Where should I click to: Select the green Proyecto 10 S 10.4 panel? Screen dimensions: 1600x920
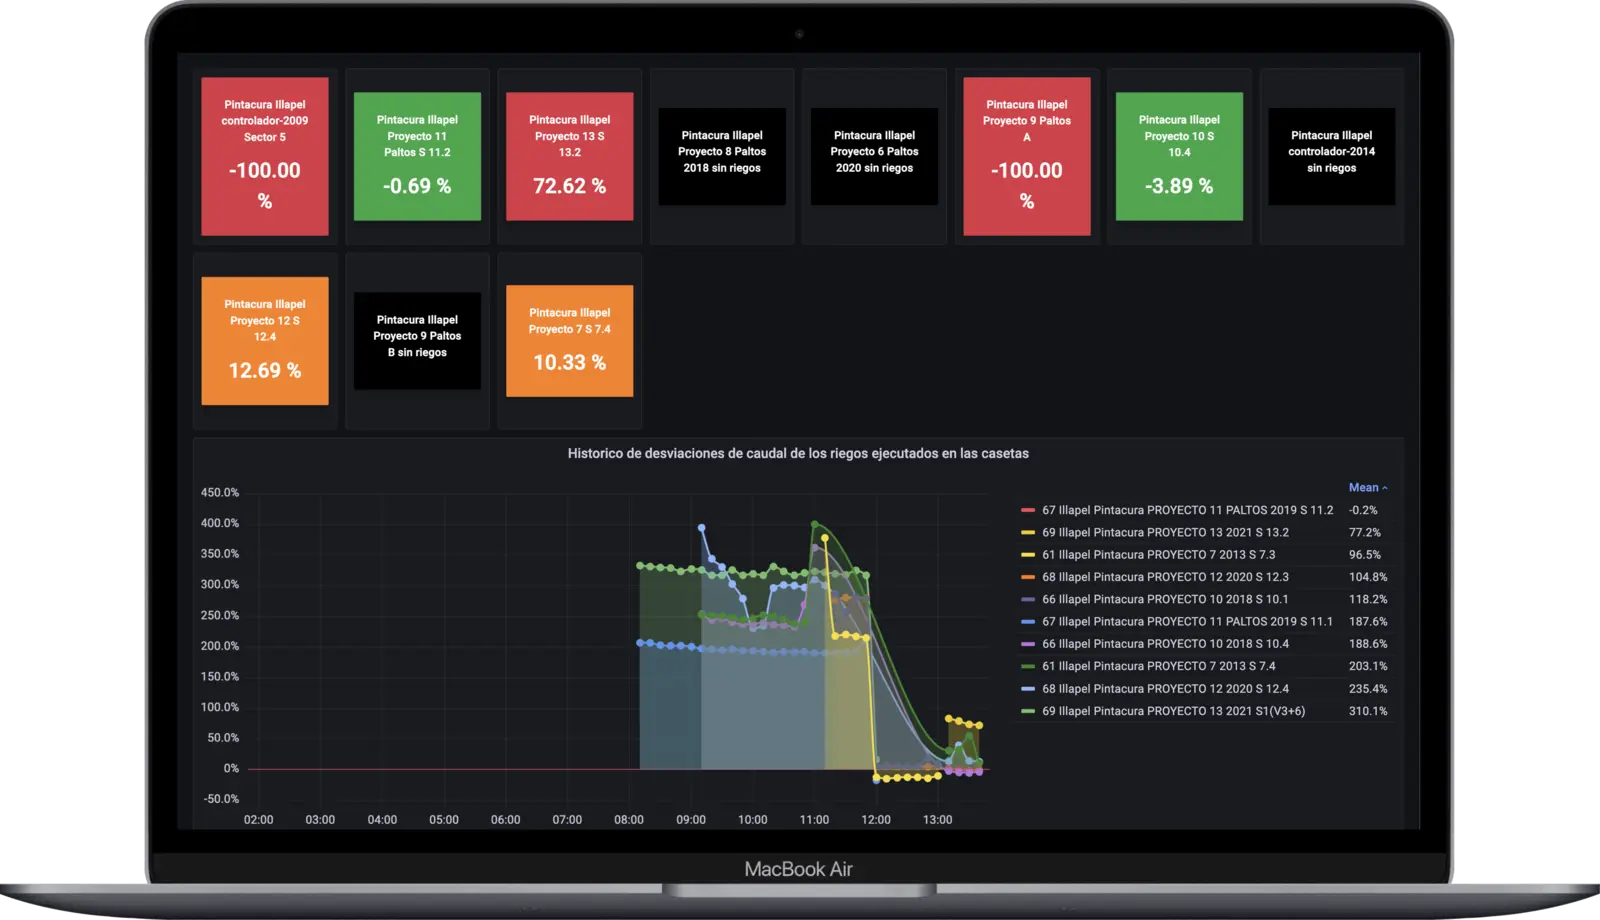[1179, 156]
